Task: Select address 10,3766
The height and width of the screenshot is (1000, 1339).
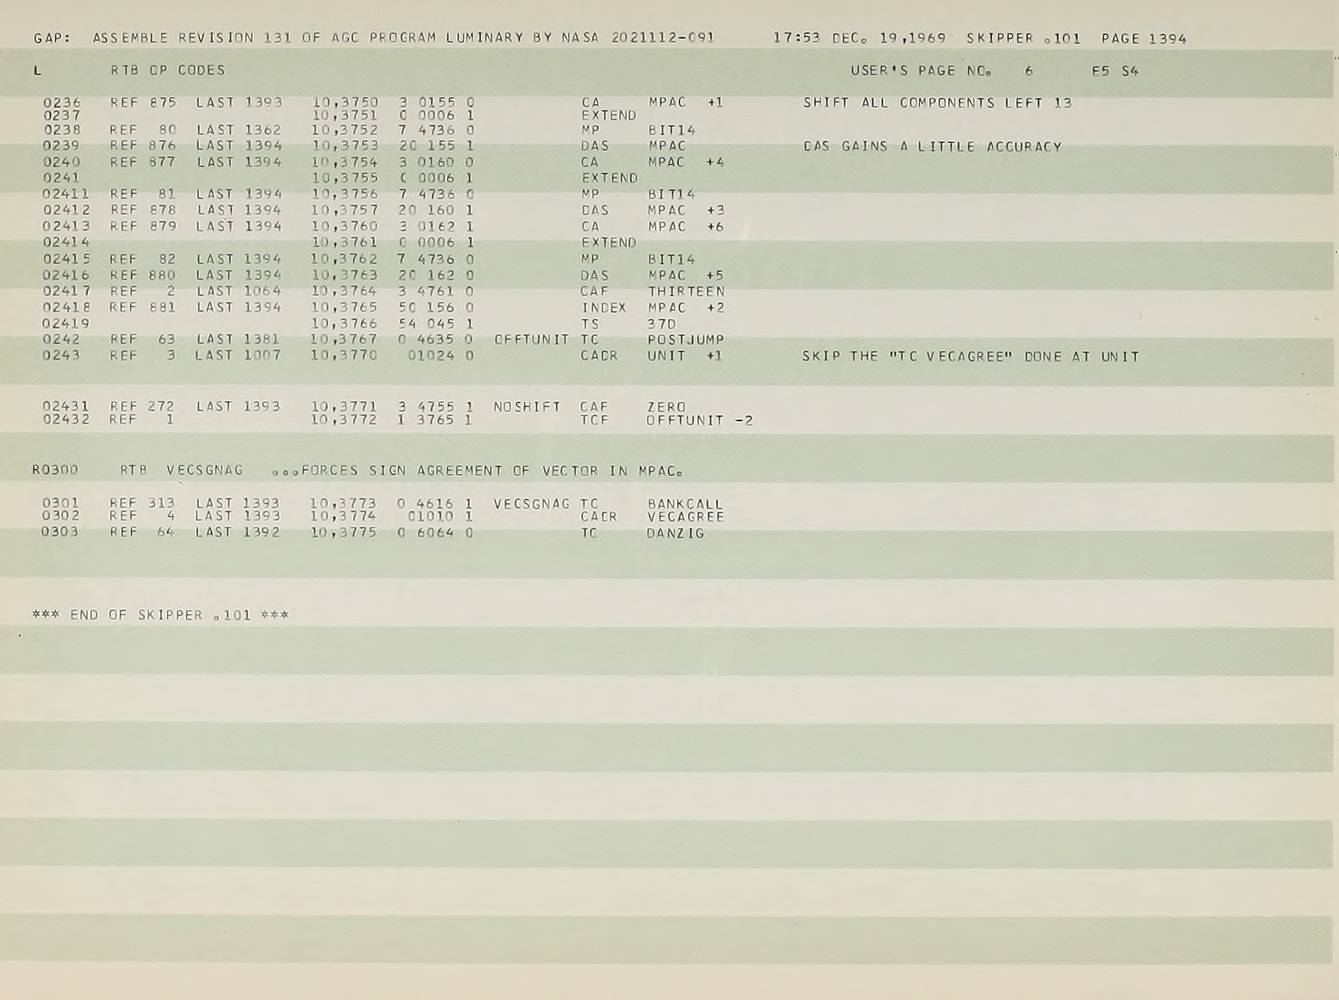Action: 344,323
